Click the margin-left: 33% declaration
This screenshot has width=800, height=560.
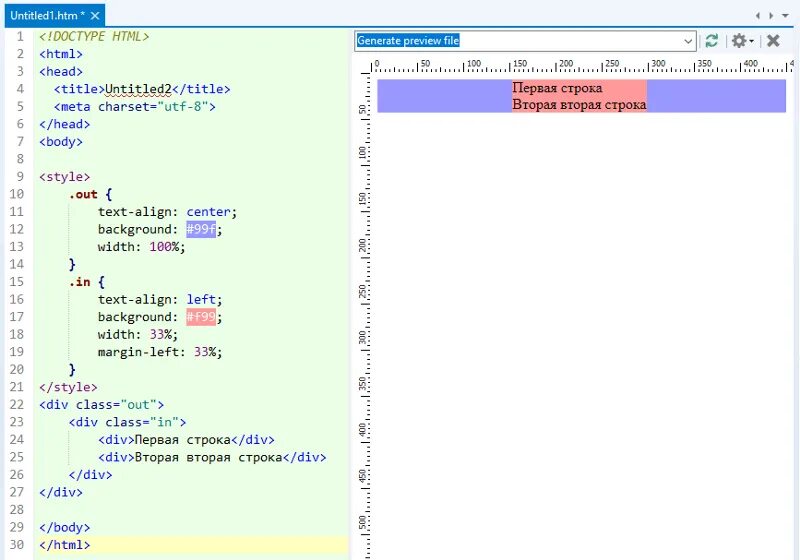pyautogui.click(x=160, y=352)
